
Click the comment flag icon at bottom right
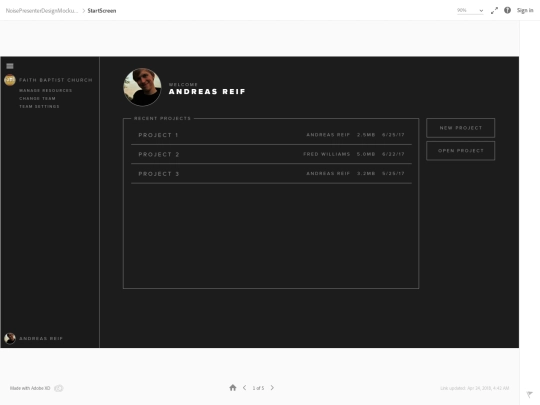[529, 394]
